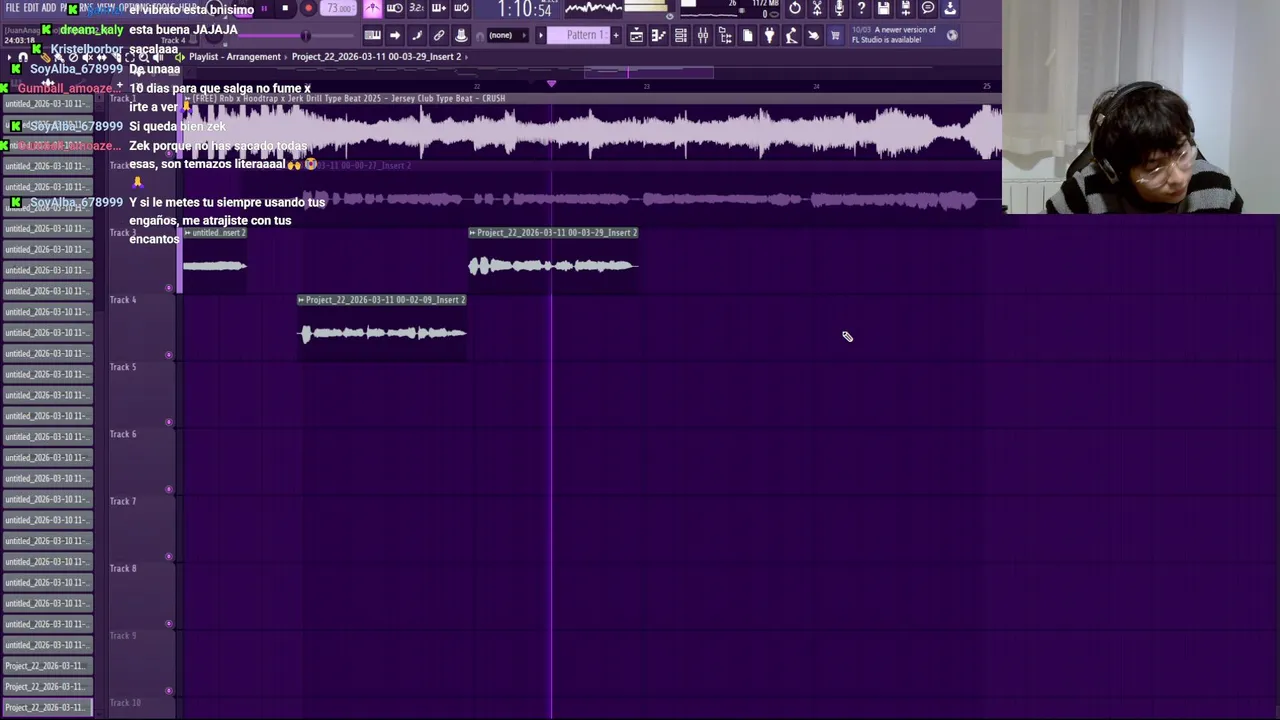1280x720 pixels.
Task: Mute Track 6 using its dot
Action: [169, 489]
